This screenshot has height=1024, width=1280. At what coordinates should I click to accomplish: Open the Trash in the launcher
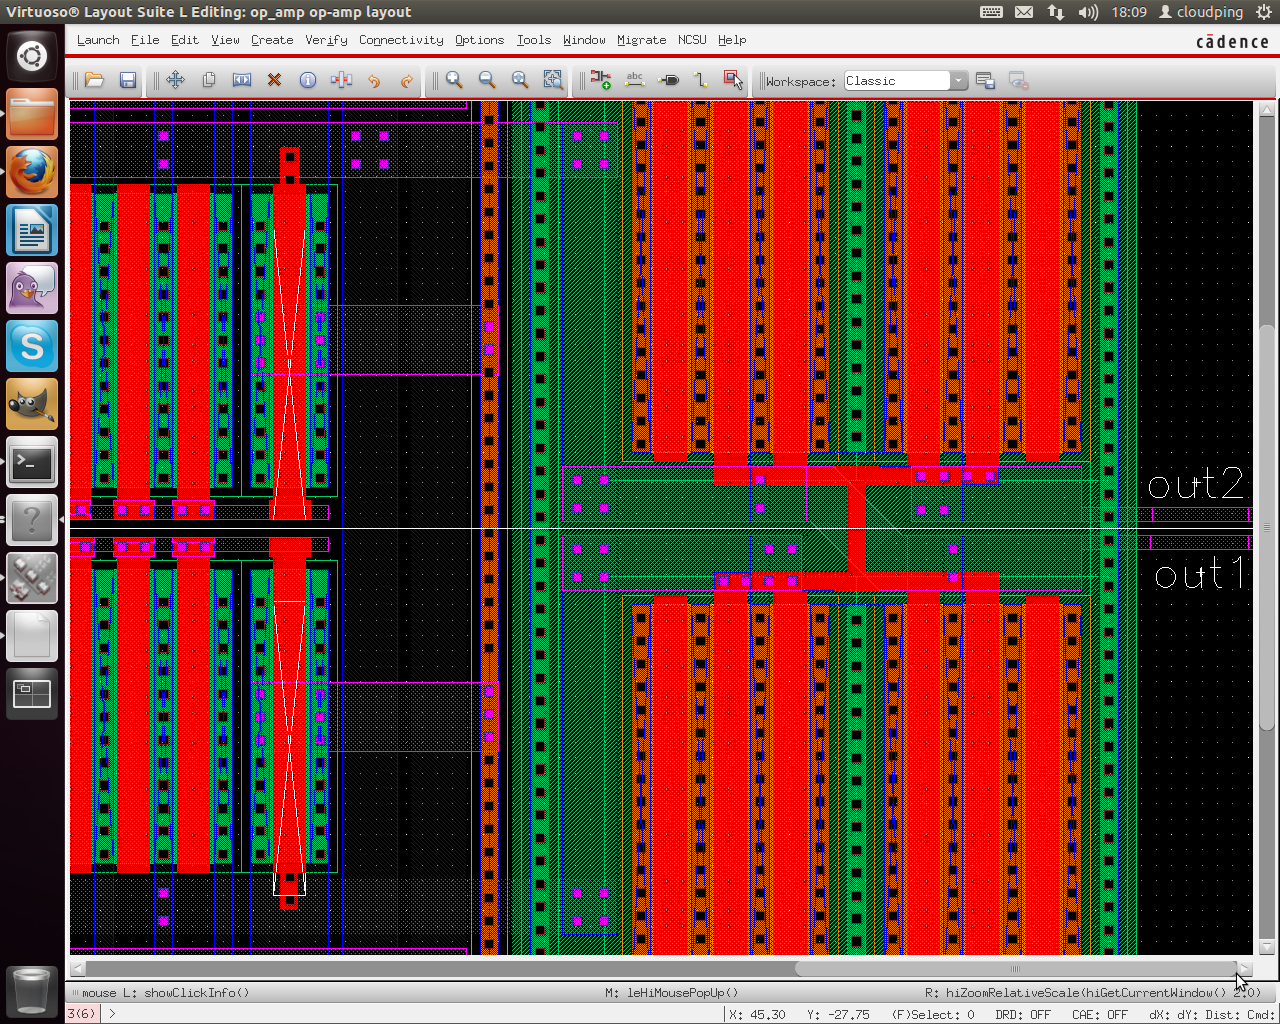[32, 990]
